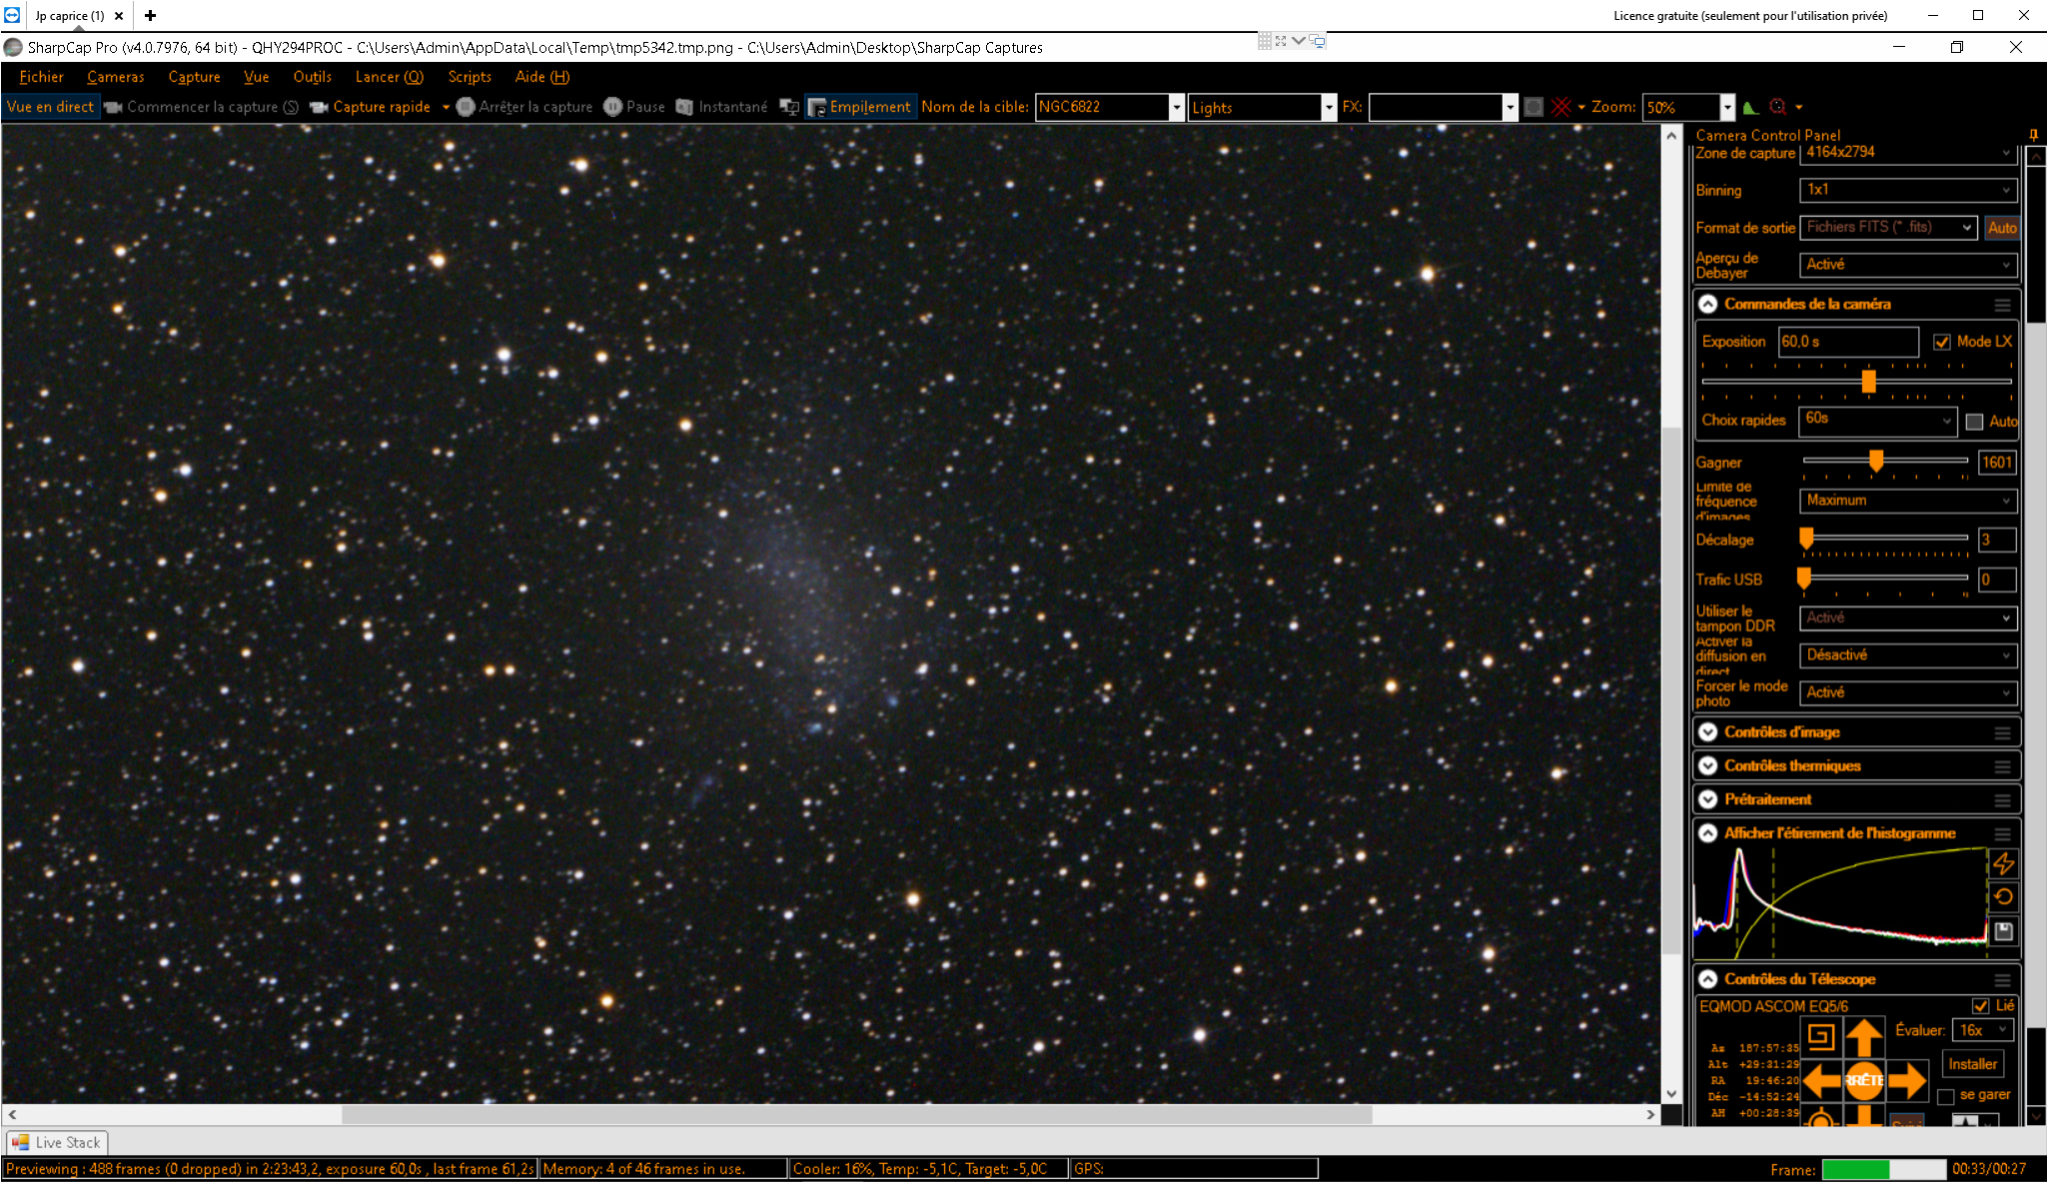This screenshot has width=2048, height=1183.
Task: Move the telescope right with the right arrow
Action: point(1907,1080)
